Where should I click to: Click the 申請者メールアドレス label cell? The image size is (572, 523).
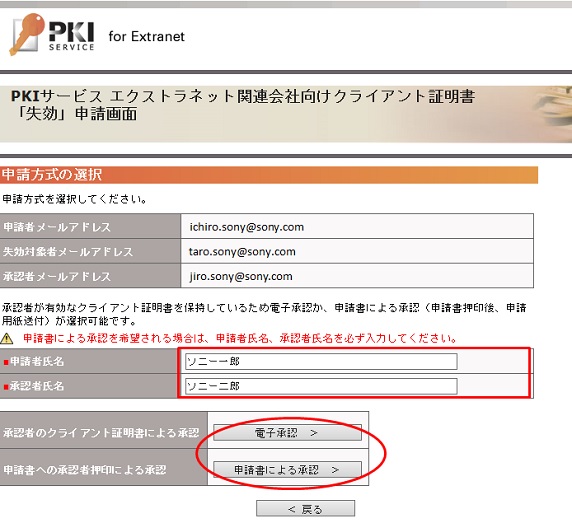pyautogui.click(x=90, y=226)
